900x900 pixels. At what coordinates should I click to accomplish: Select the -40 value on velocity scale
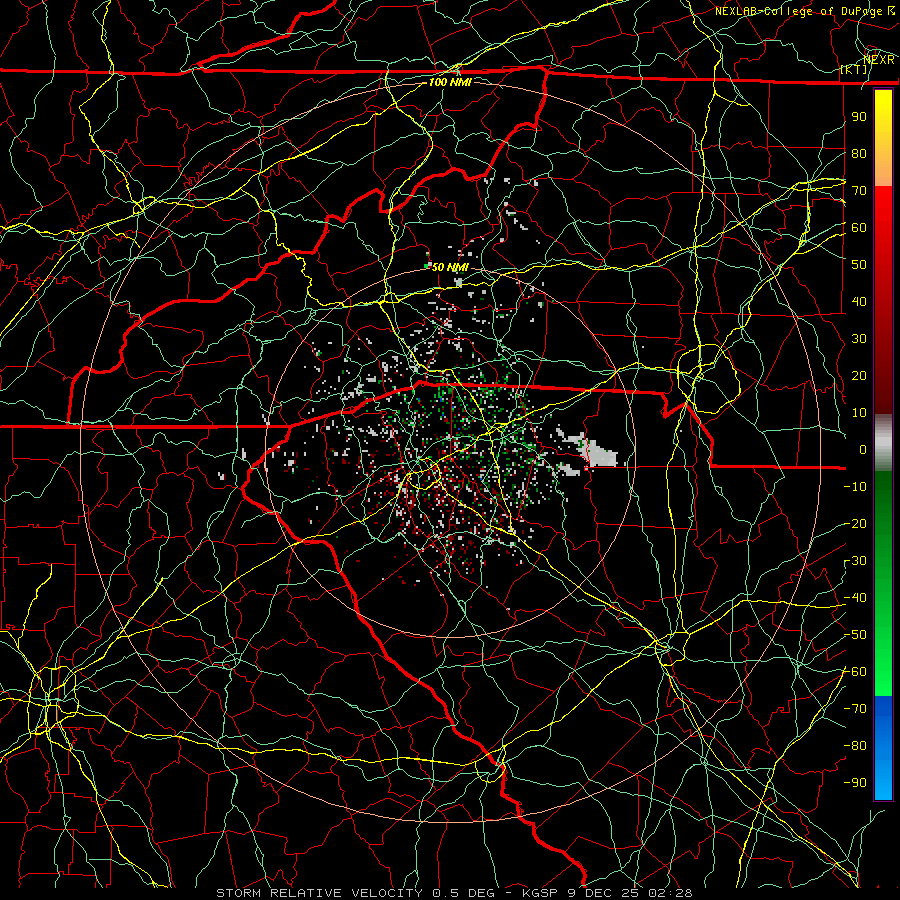[855, 598]
